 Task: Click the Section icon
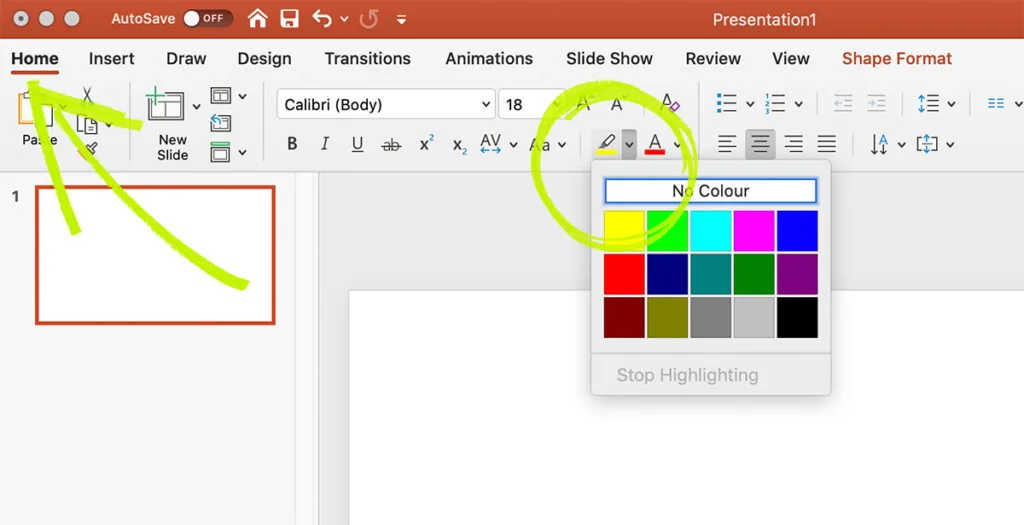point(220,152)
